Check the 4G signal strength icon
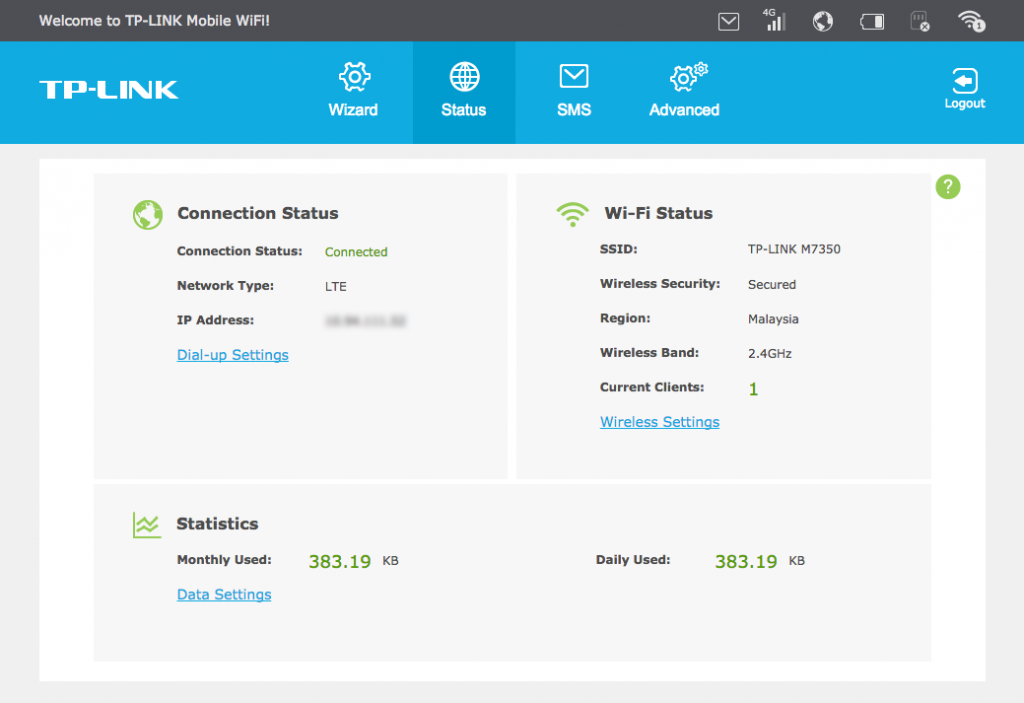This screenshot has width=1024, height=703. pos(775,20)
